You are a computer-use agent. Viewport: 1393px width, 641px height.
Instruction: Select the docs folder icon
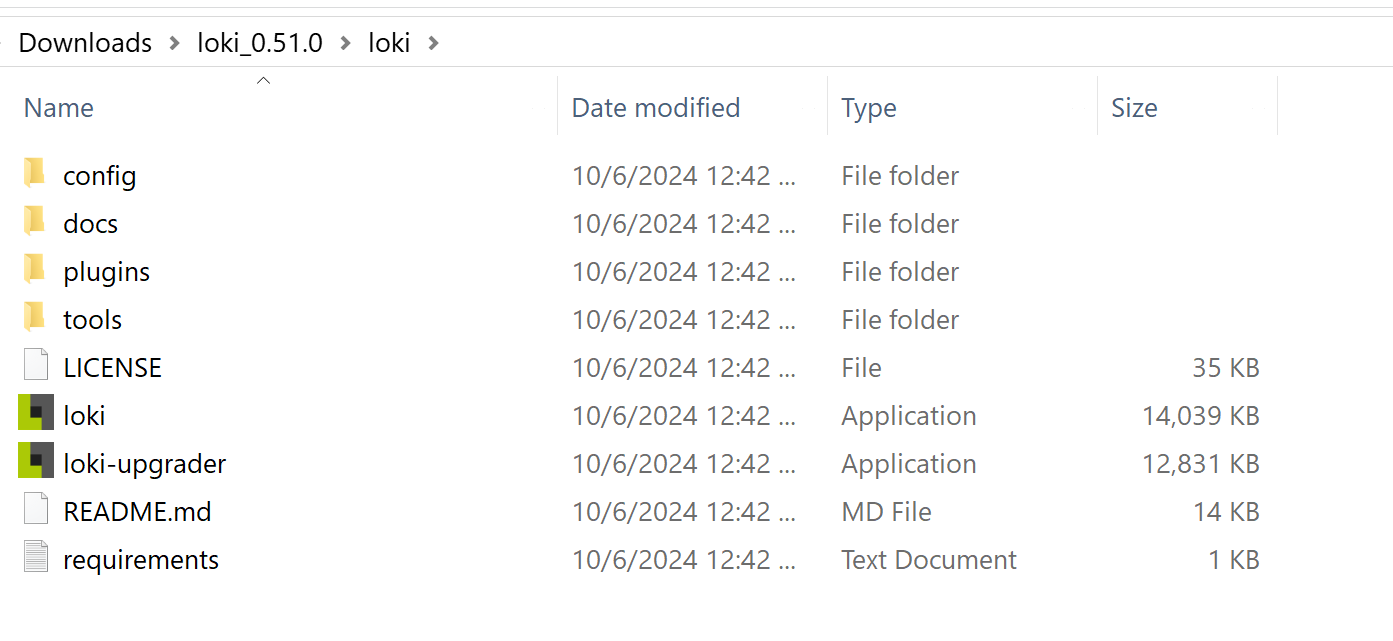point(35,222)
